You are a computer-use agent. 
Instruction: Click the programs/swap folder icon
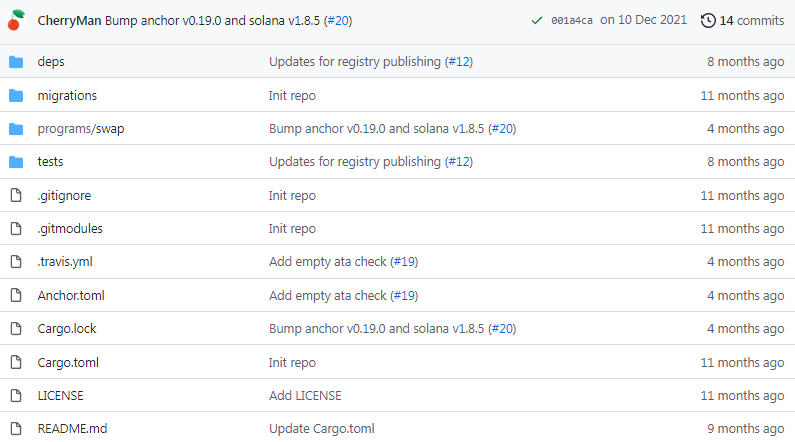16,129
